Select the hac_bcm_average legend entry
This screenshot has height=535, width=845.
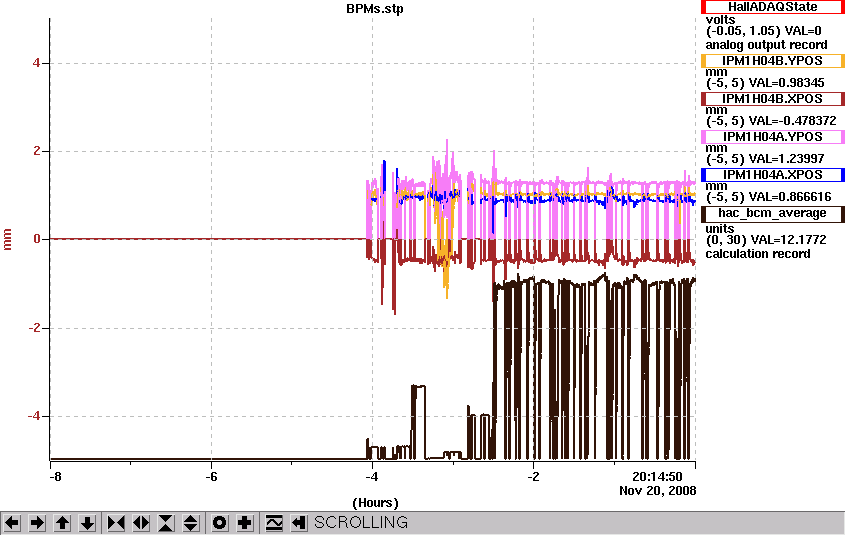coord(773,213)
